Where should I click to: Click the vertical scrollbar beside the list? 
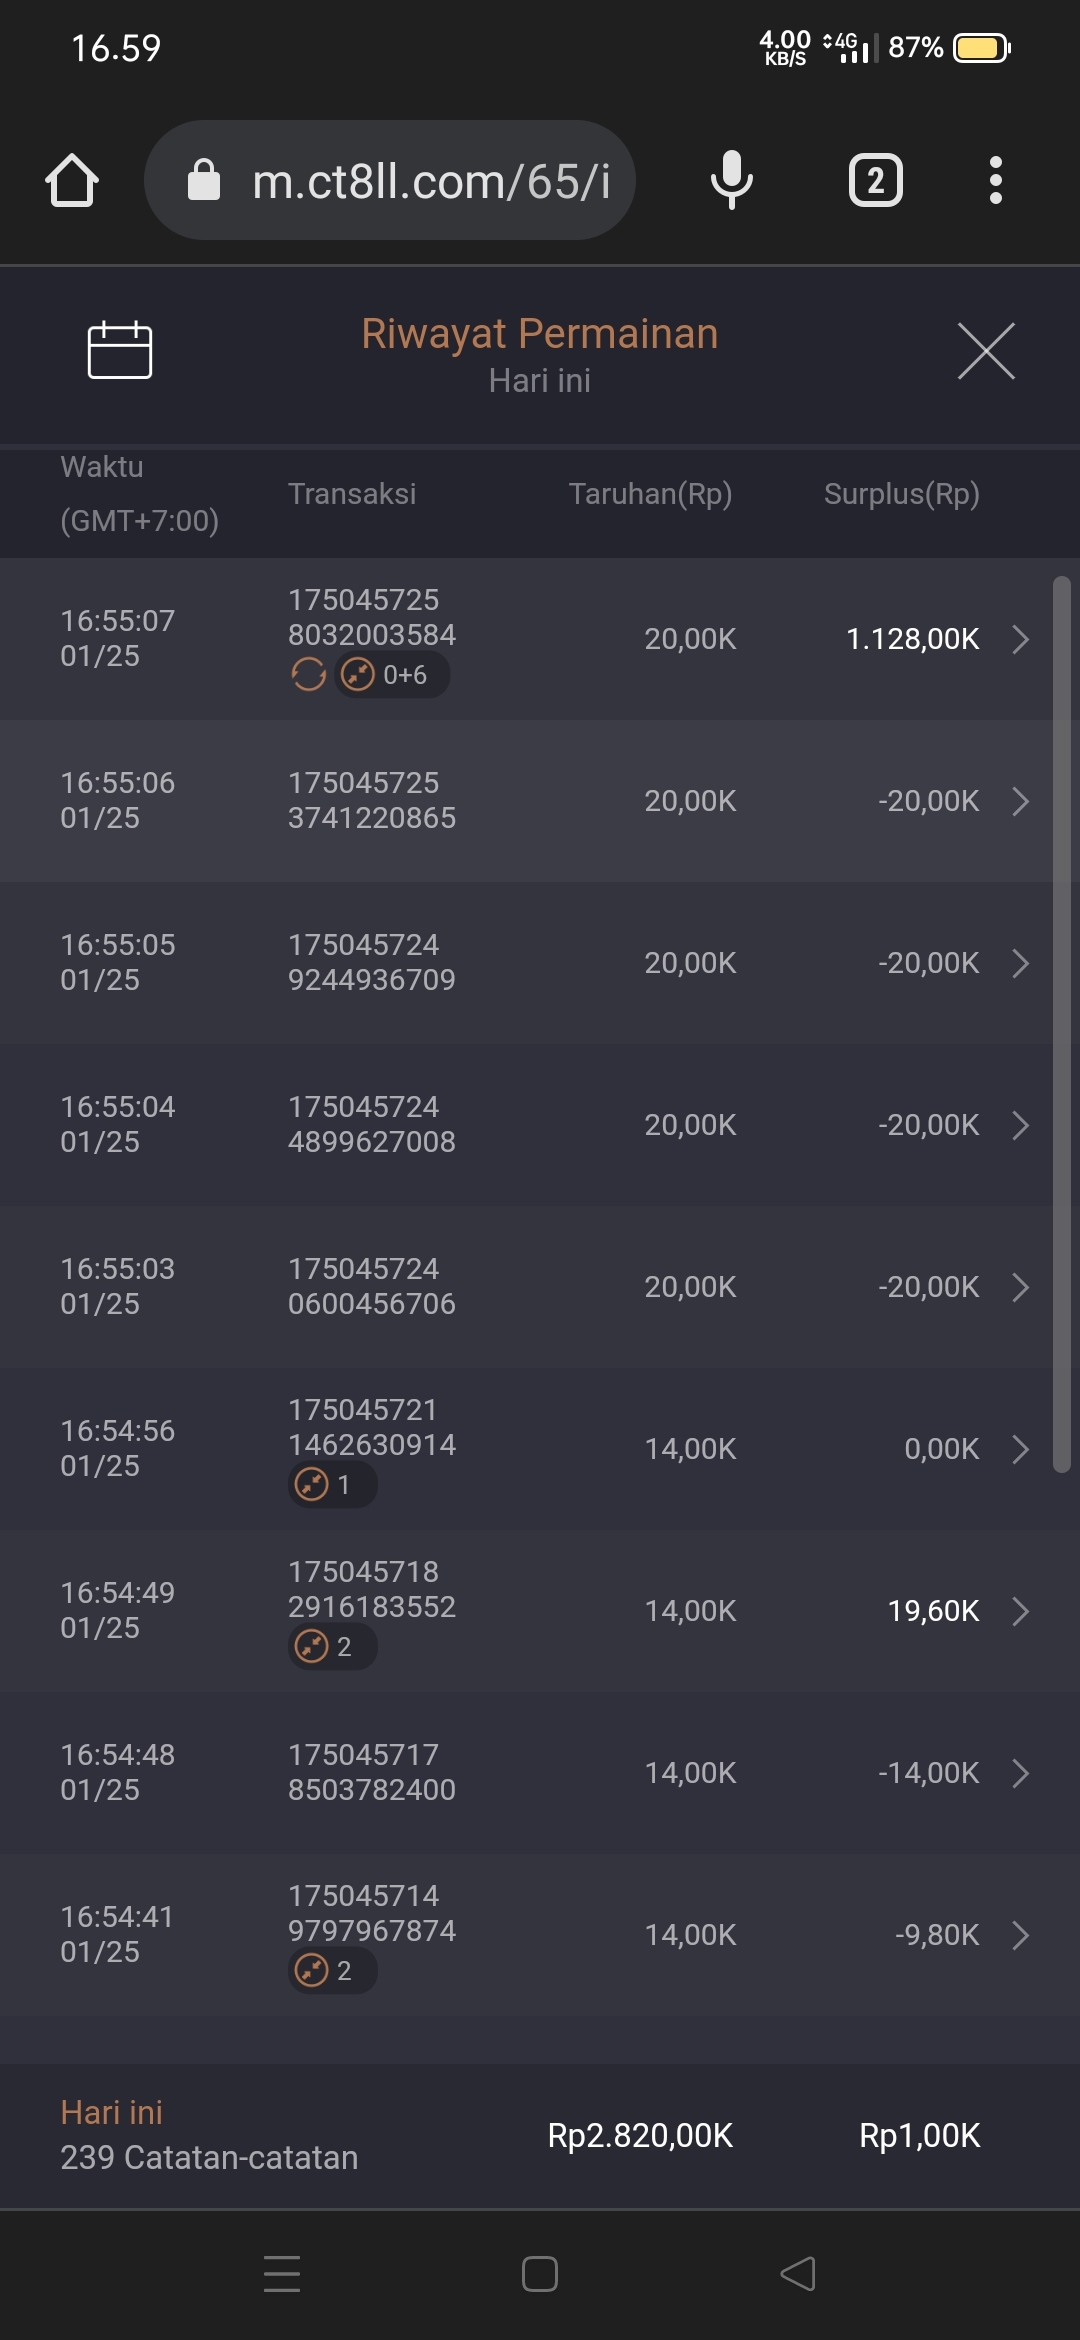click(x=1062, y=1020)
